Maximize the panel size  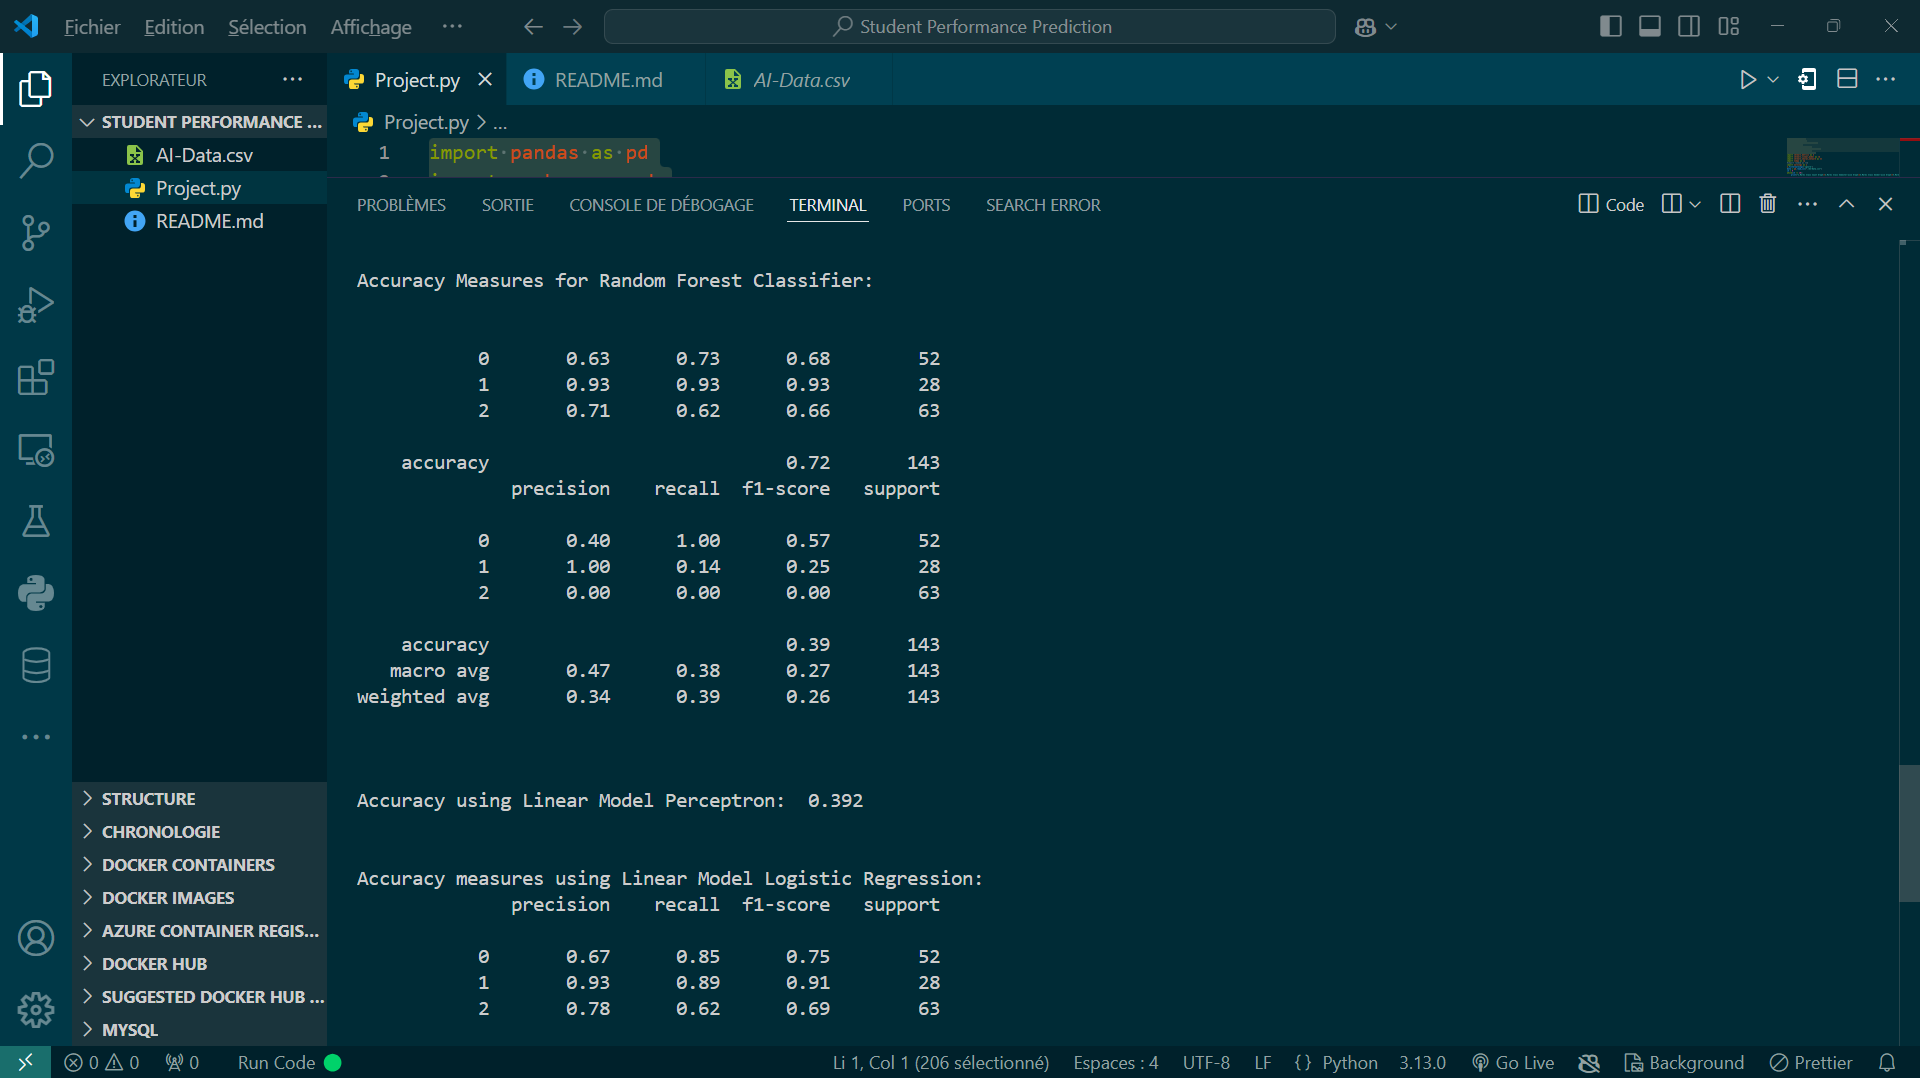point(1847,204)
